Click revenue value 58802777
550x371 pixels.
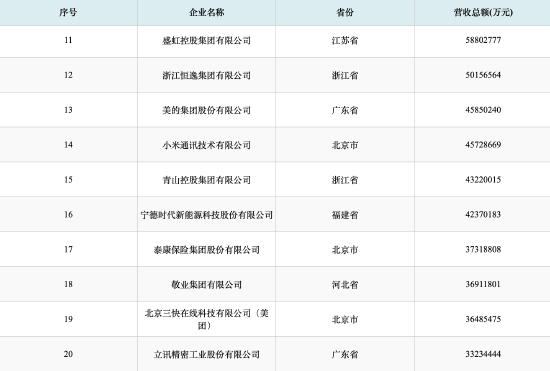click(x=483, y=40)
